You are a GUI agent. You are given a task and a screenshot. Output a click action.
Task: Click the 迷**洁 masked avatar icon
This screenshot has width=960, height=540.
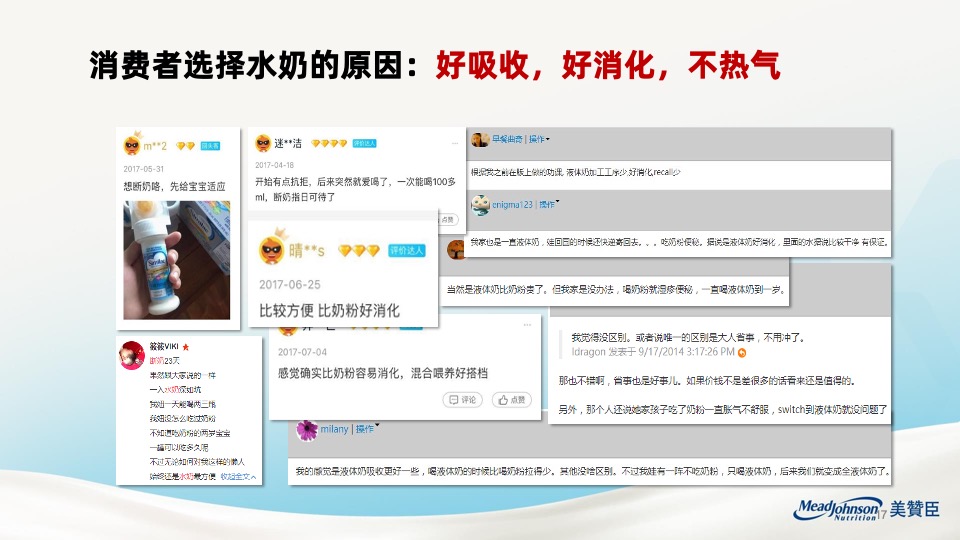point(263,143)
